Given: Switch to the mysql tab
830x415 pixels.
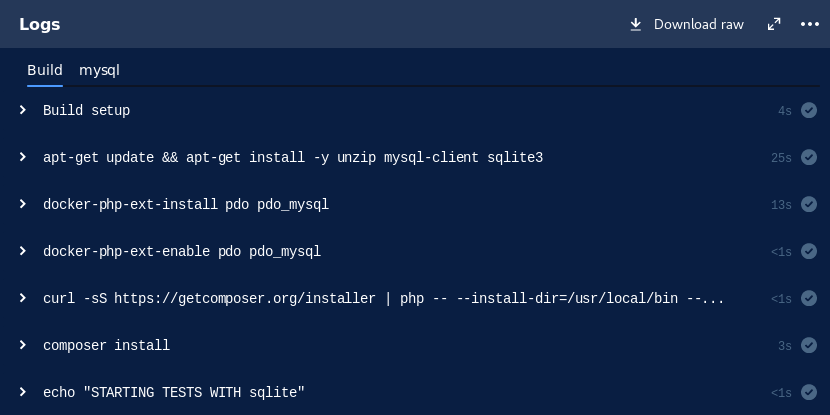Looking at the screenshot, I should pos(100,70).
